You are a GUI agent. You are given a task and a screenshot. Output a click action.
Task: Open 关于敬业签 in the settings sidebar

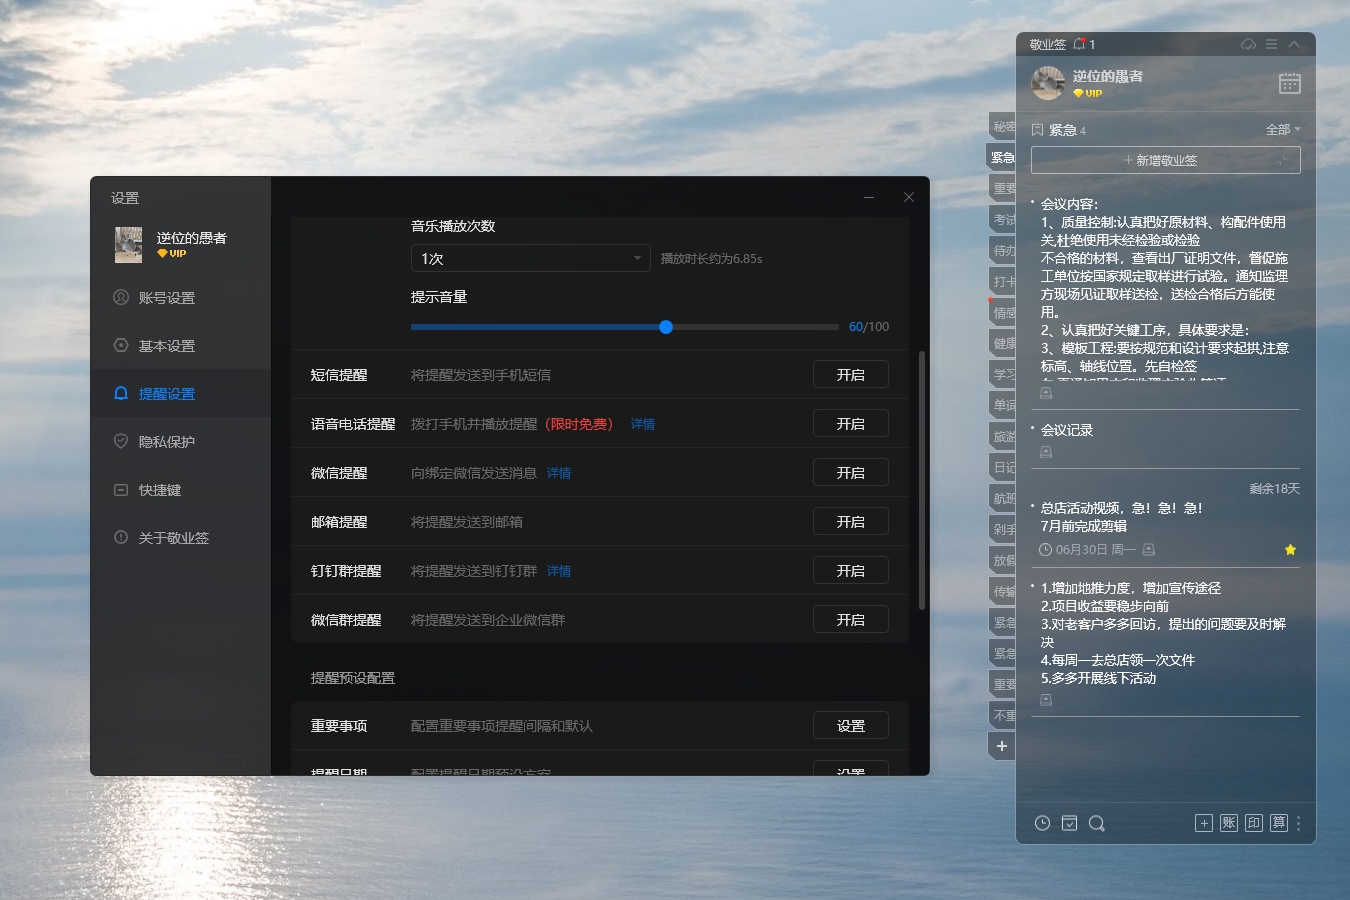click(x=180, y=538)
